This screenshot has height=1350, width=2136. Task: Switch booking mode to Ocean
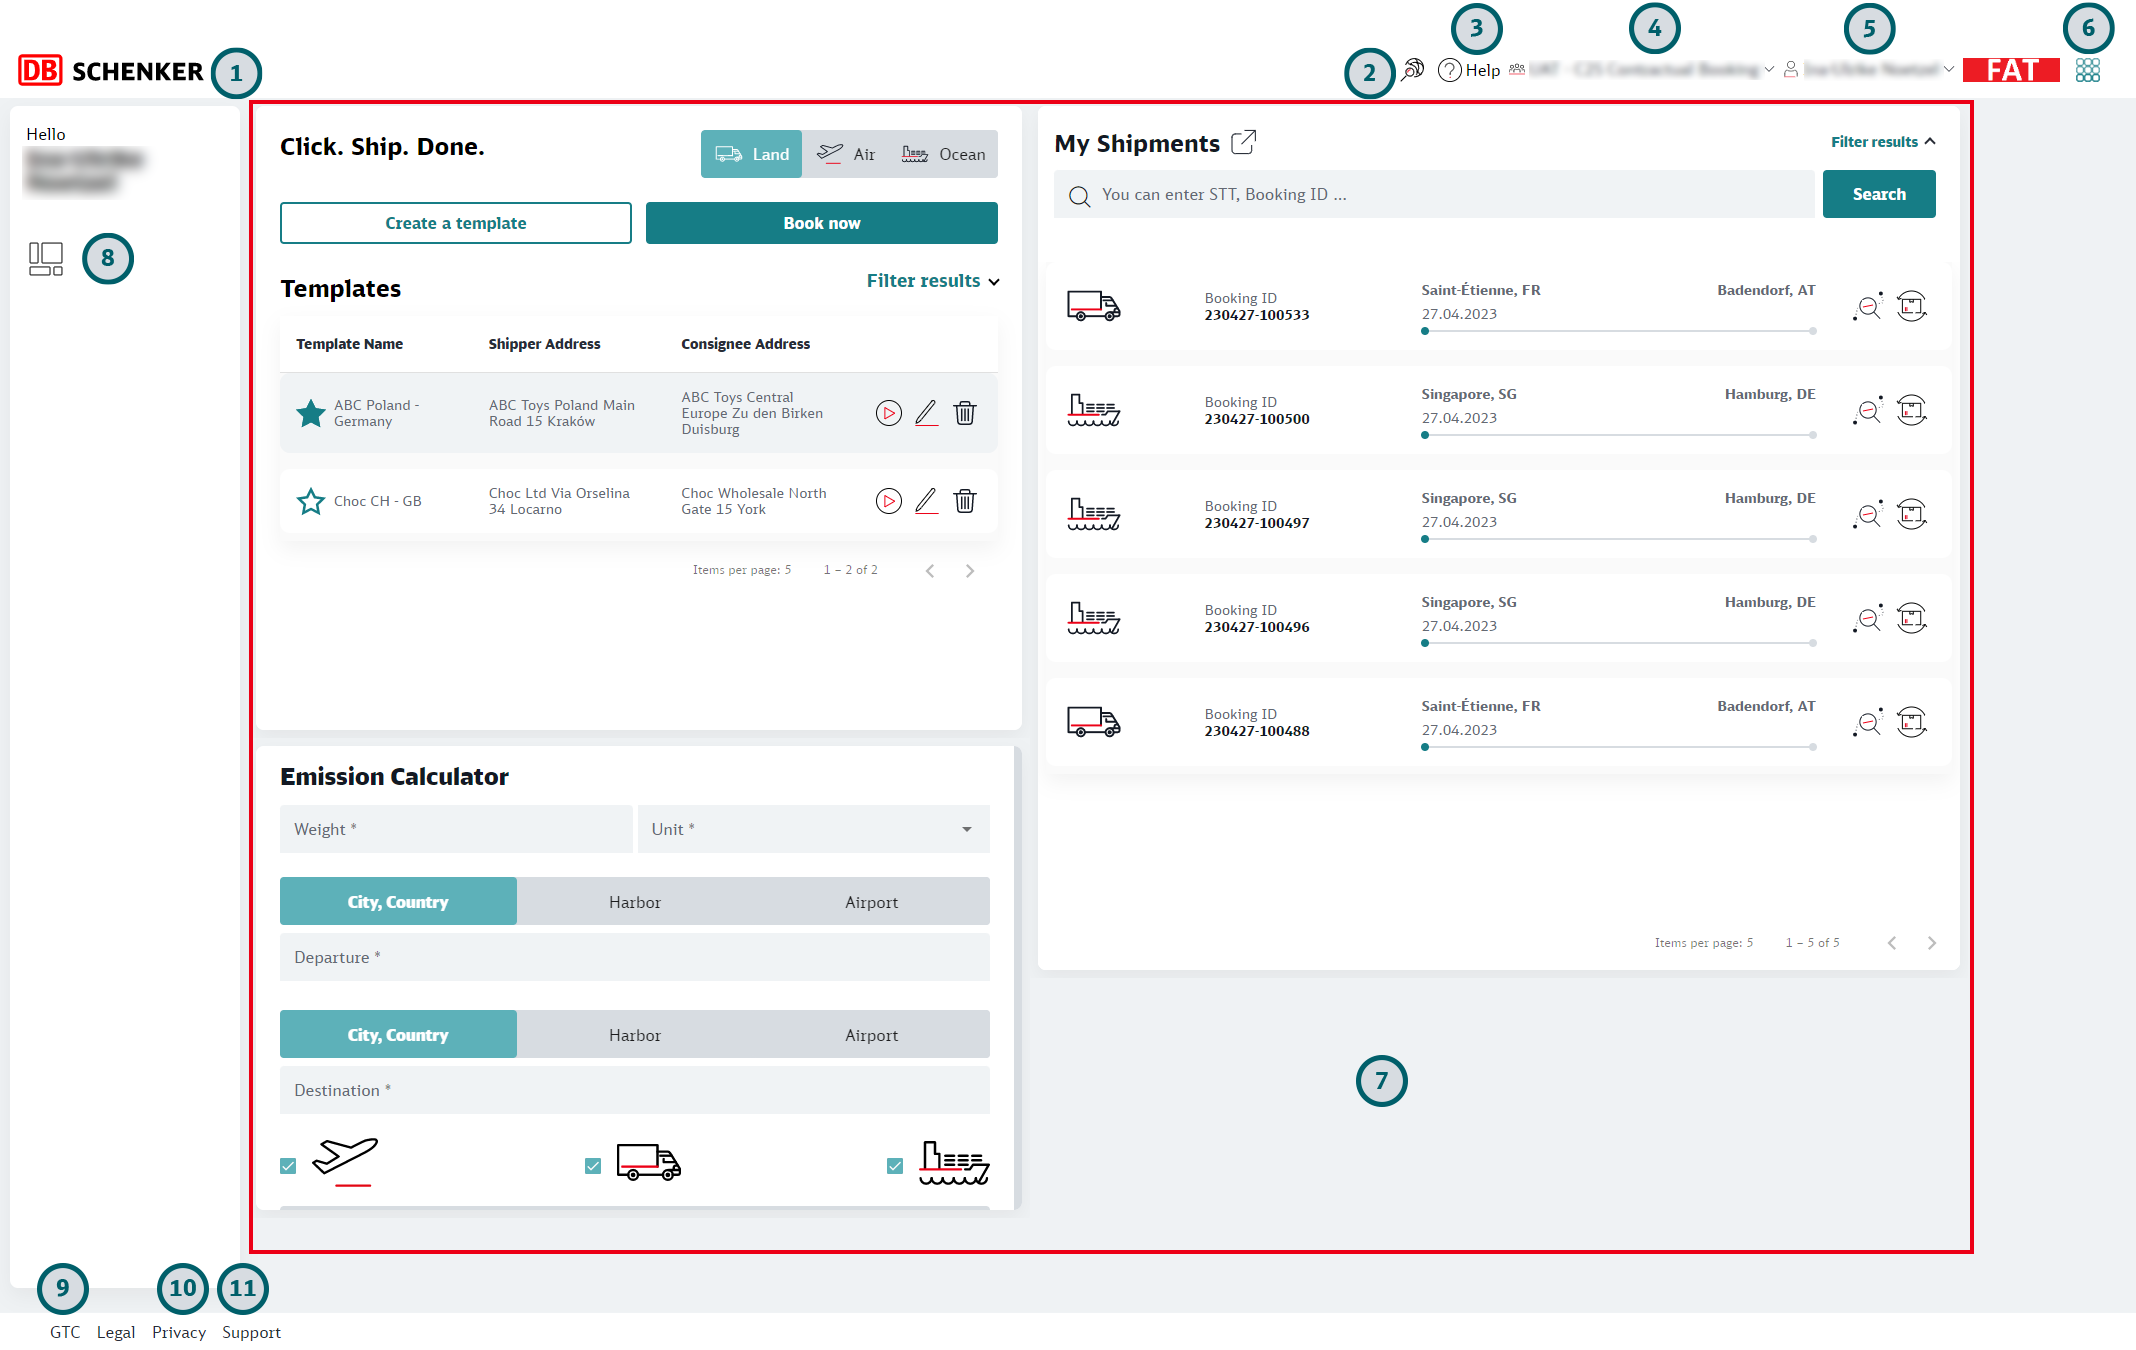pos(943,154)
